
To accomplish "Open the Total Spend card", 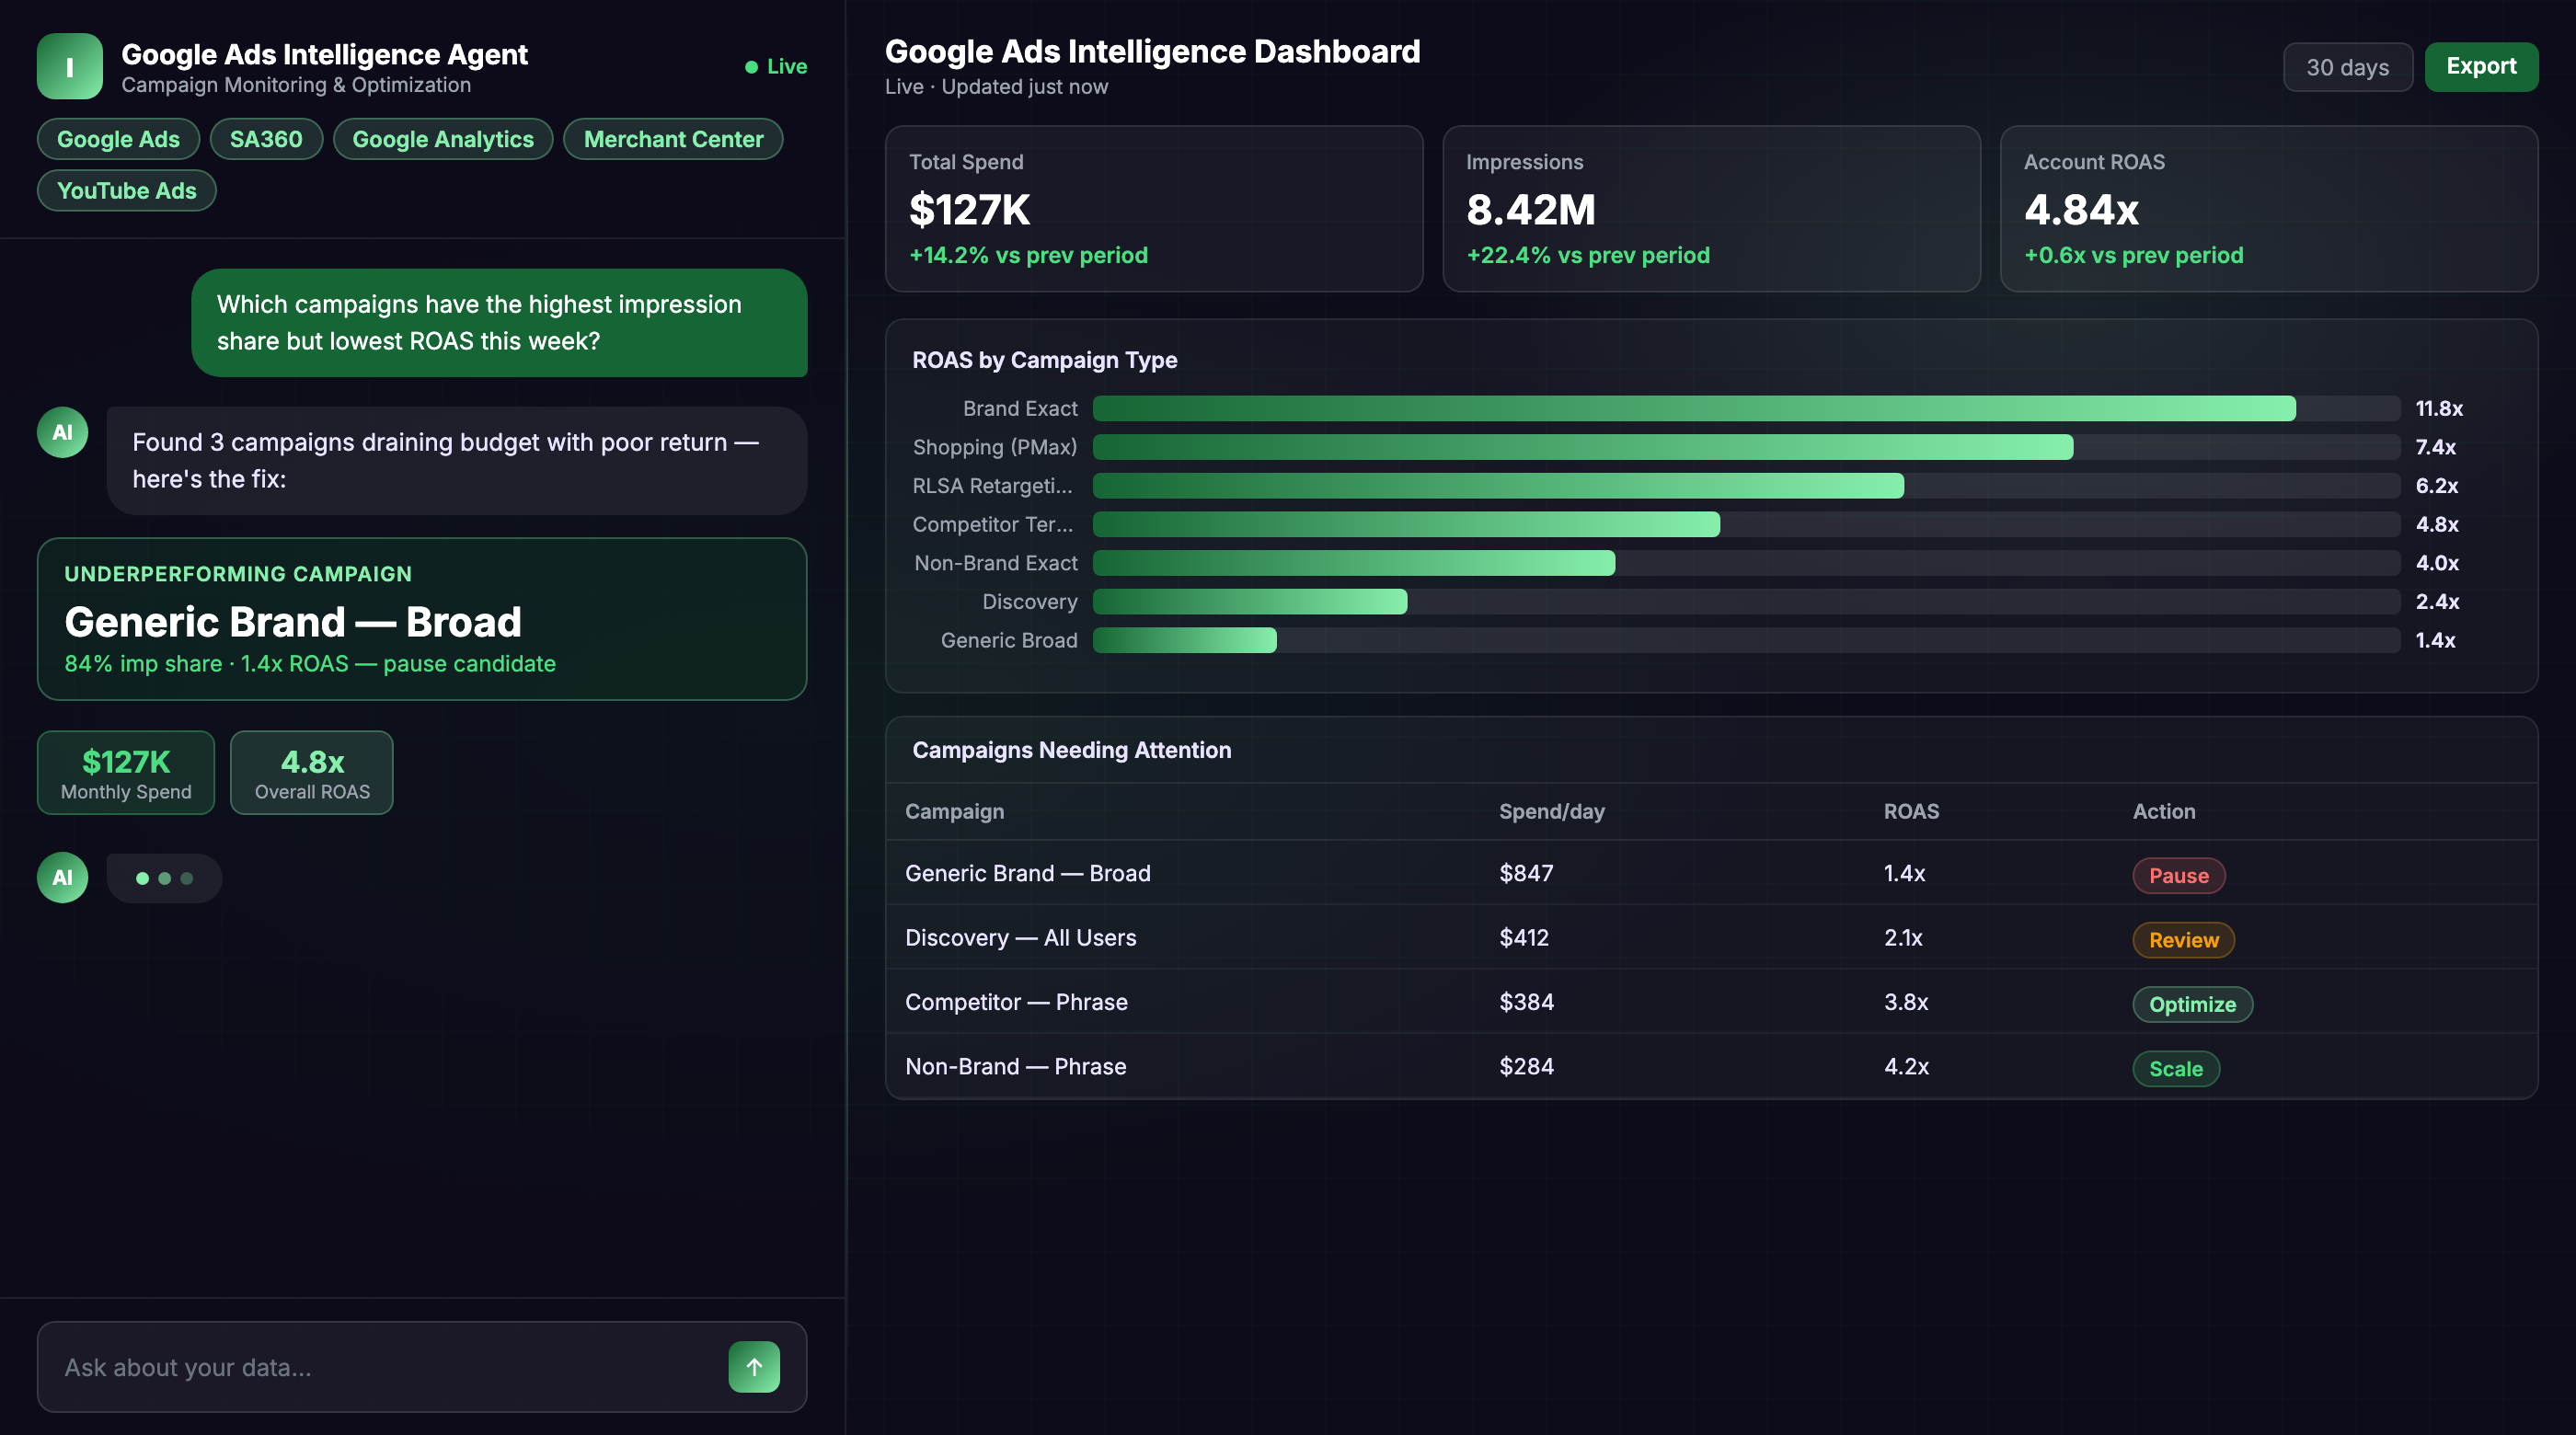I will [1154, 209].
